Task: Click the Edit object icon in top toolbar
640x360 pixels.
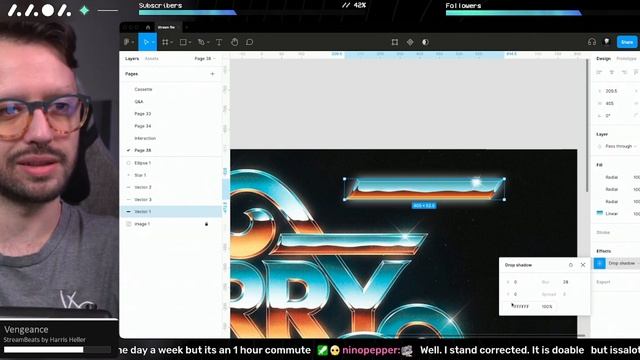Action: tap(395, 42)
